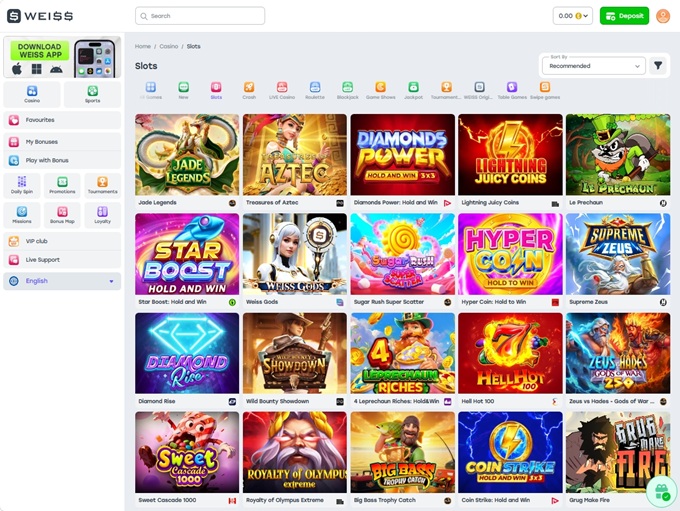Open the LIVE Casino category

[282, 90]
